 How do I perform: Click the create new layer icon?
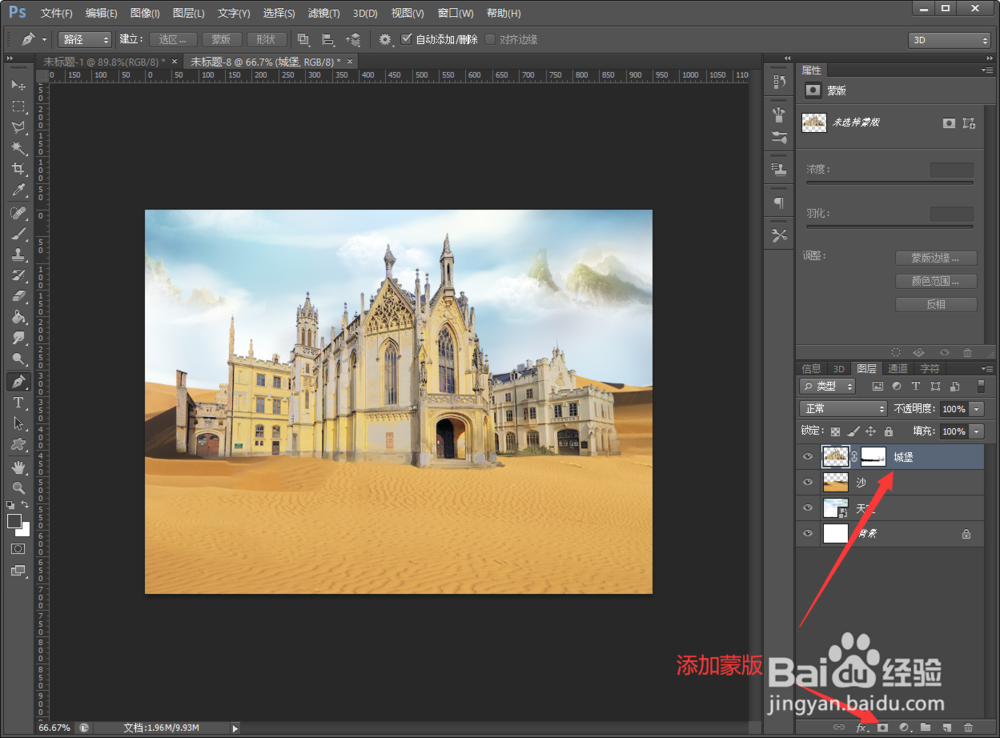pos(947,727)
